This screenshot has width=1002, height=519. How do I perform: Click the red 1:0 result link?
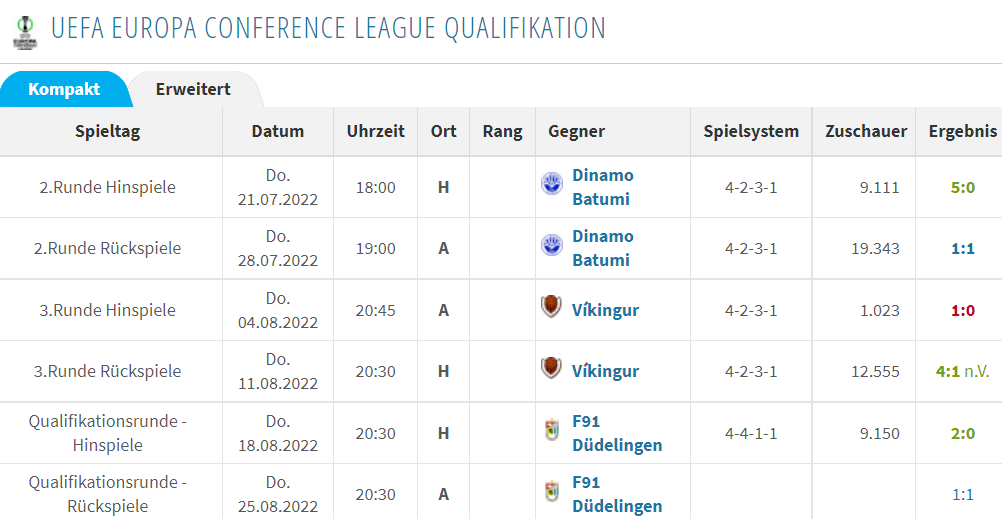tap(962, 311)
